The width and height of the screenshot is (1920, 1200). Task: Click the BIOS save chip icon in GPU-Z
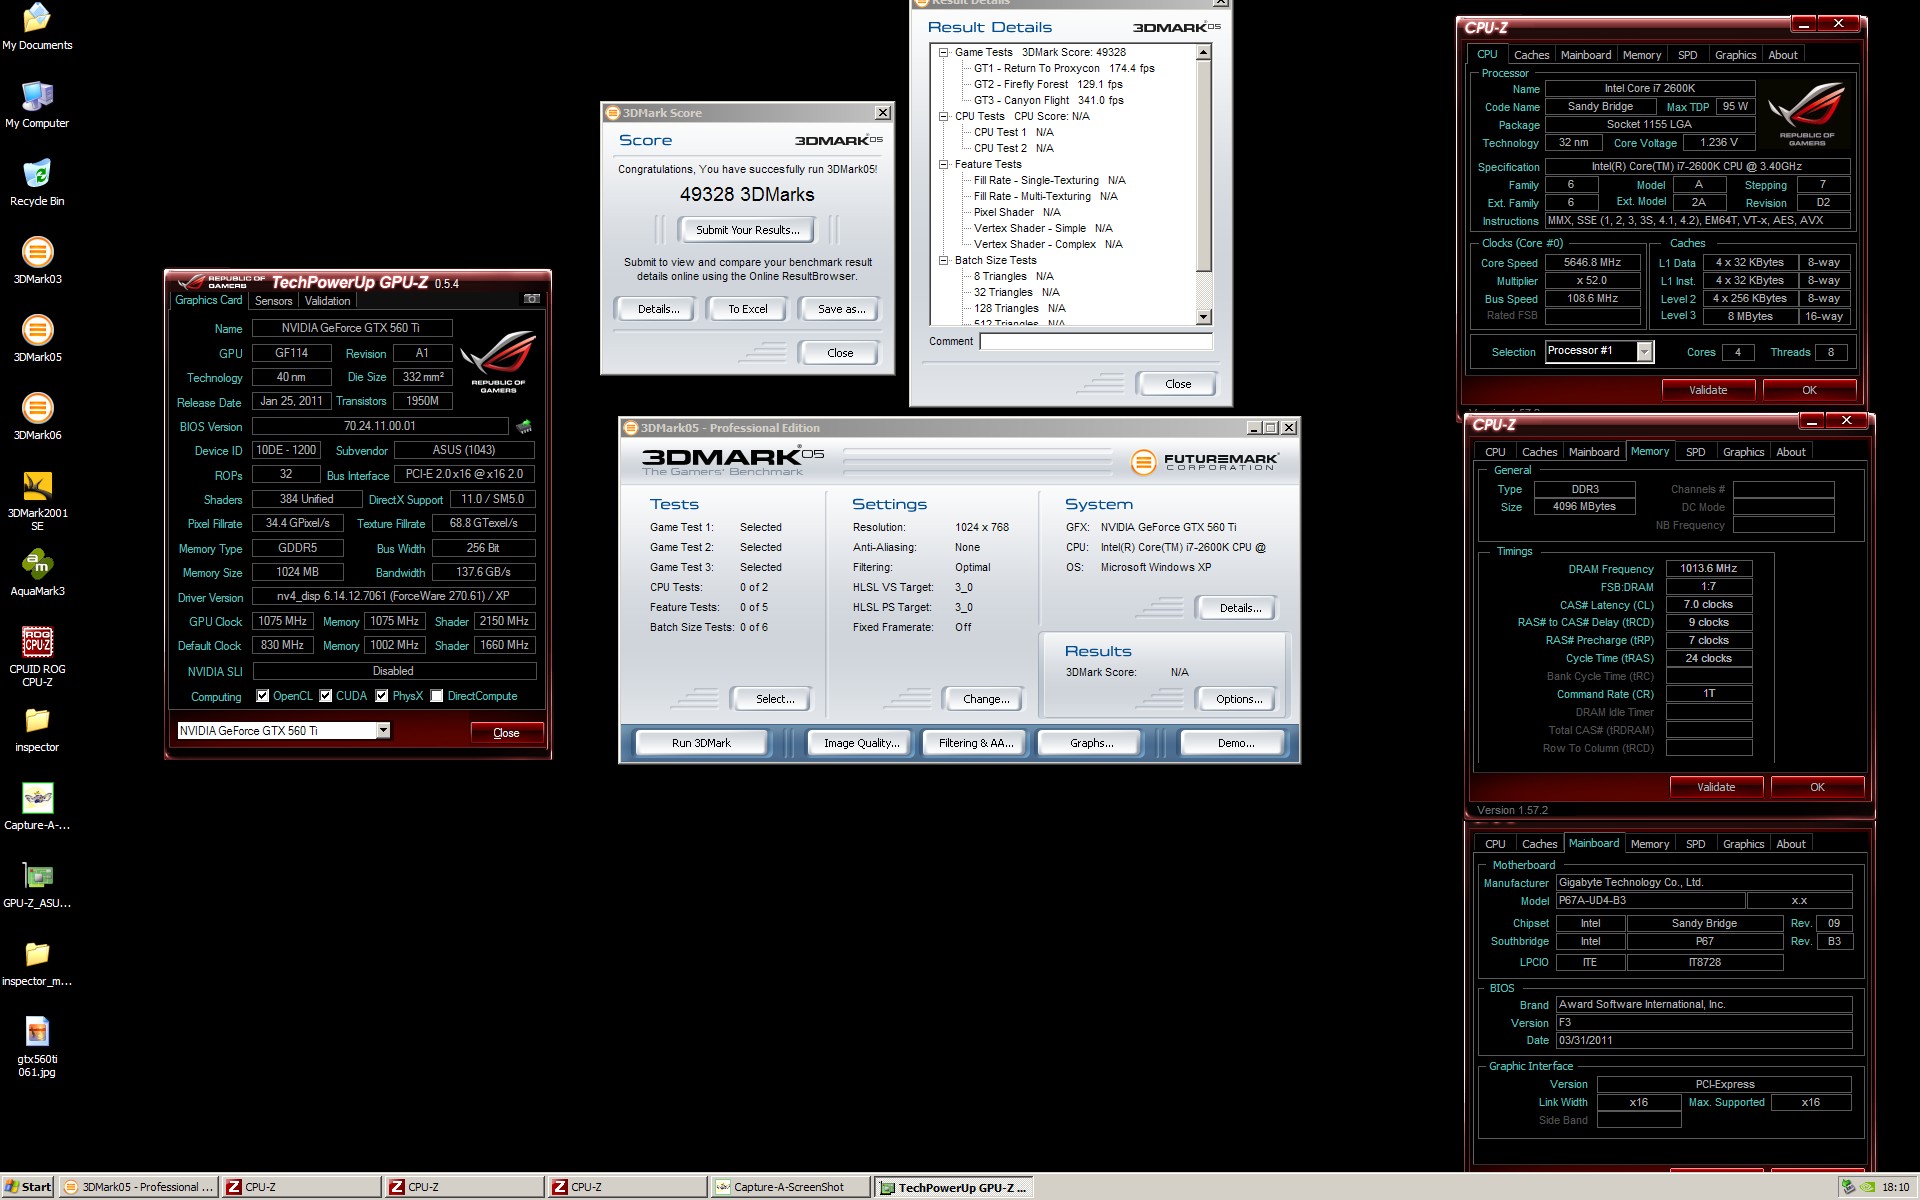pos(524,427)
